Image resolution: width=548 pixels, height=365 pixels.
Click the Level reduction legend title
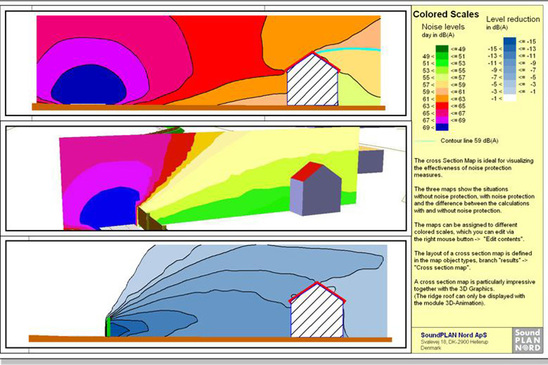513,19
